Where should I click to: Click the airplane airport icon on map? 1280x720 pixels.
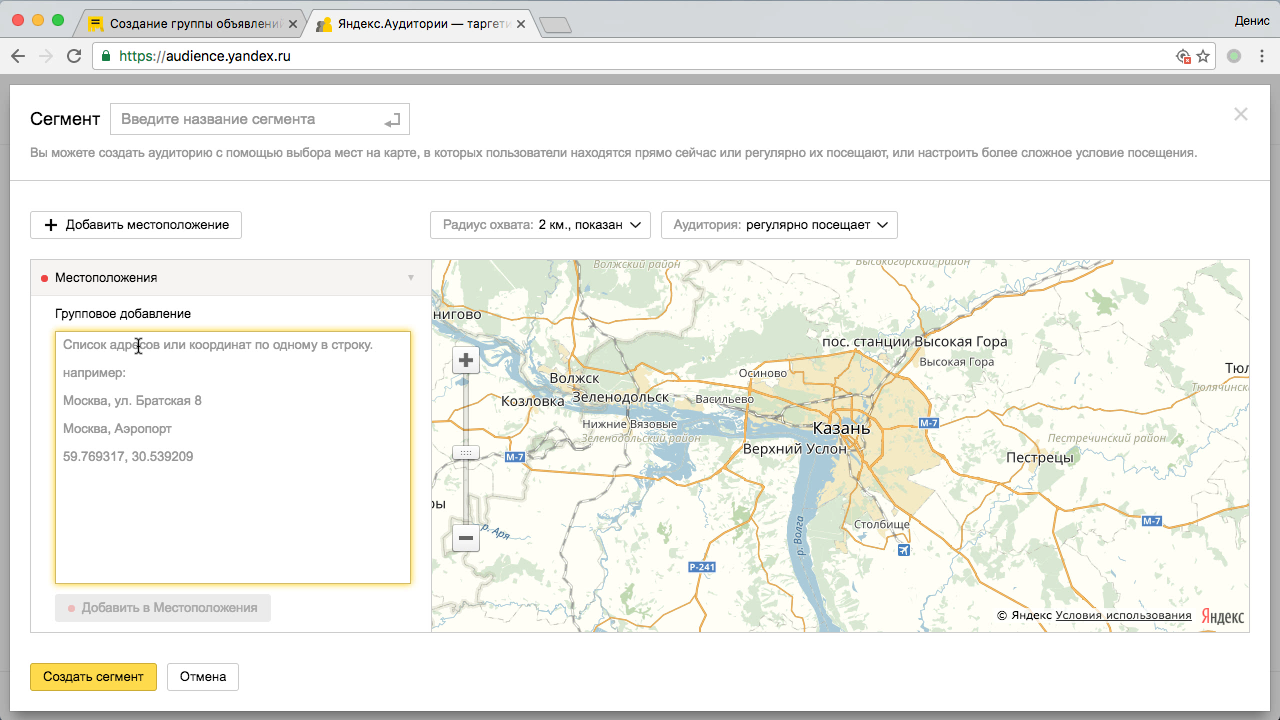904,550
